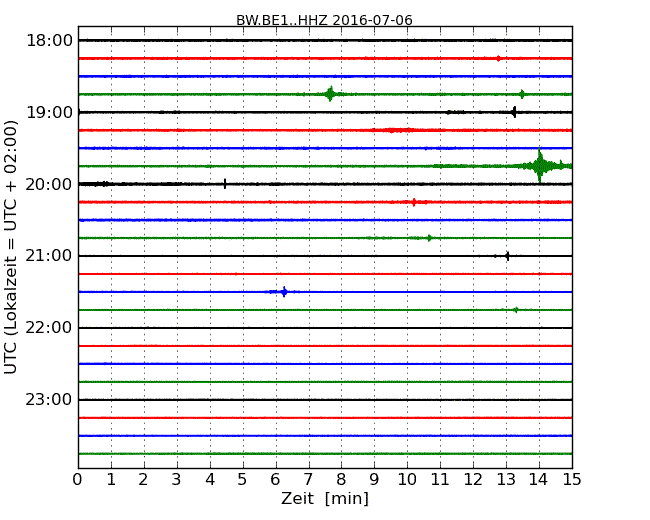Screen dimensions: 650x520
Task: Click the y-axis label UTC (Lokalzeit = UTC + 02:00)
Action: pos(10,248)
